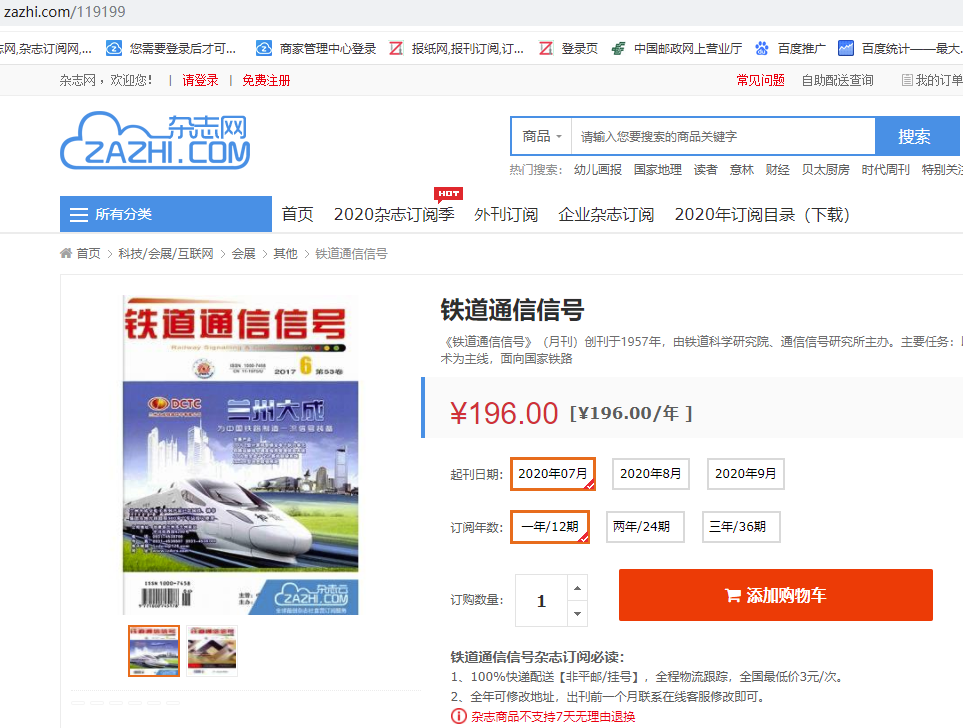The width and height of the screenshot is (963, 728).
Task: Click the 请登录 login link
Action: click(200, 80)
